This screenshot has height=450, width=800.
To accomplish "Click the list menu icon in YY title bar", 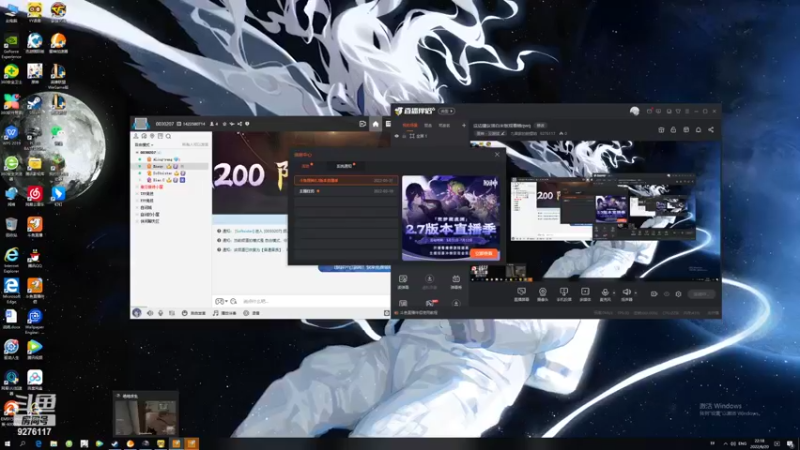I will pyautogui.click(x=388, y=124).
